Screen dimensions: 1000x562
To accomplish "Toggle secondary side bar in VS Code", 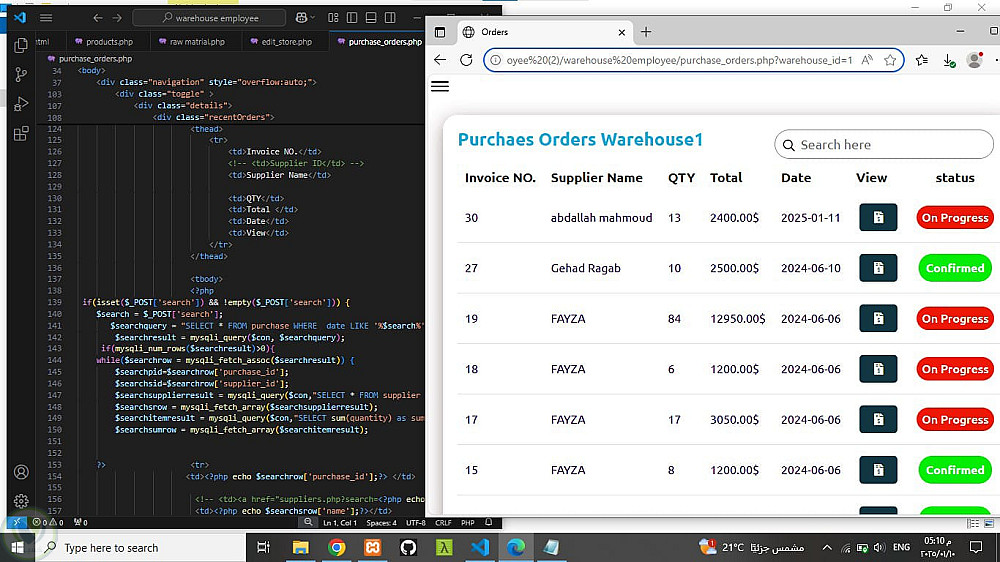I will 390,18.
